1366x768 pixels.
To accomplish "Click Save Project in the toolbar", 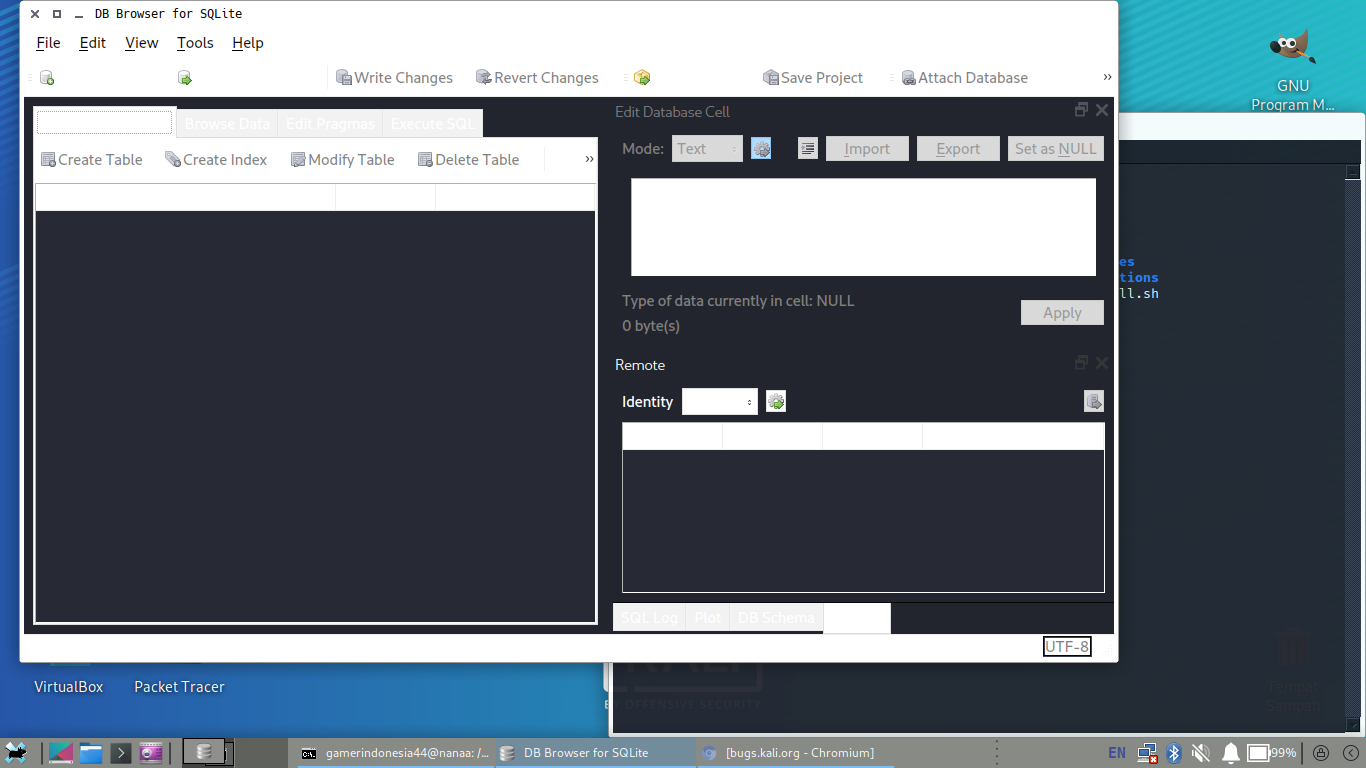I will (x=813, y=78).
